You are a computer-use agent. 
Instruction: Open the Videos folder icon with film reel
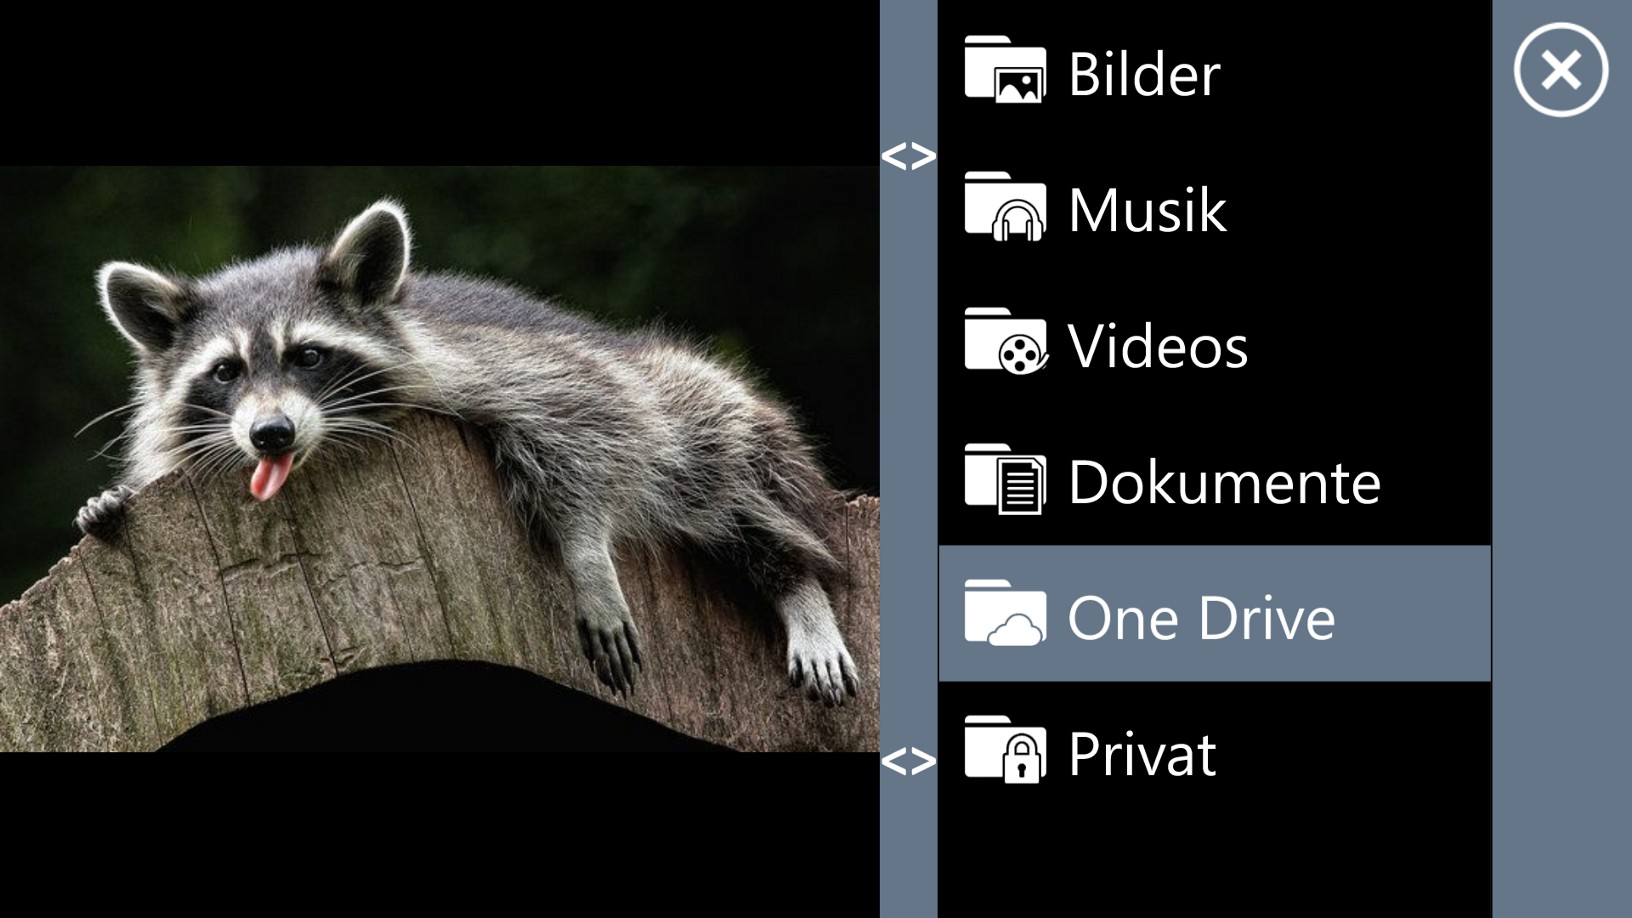[1005, 342]
